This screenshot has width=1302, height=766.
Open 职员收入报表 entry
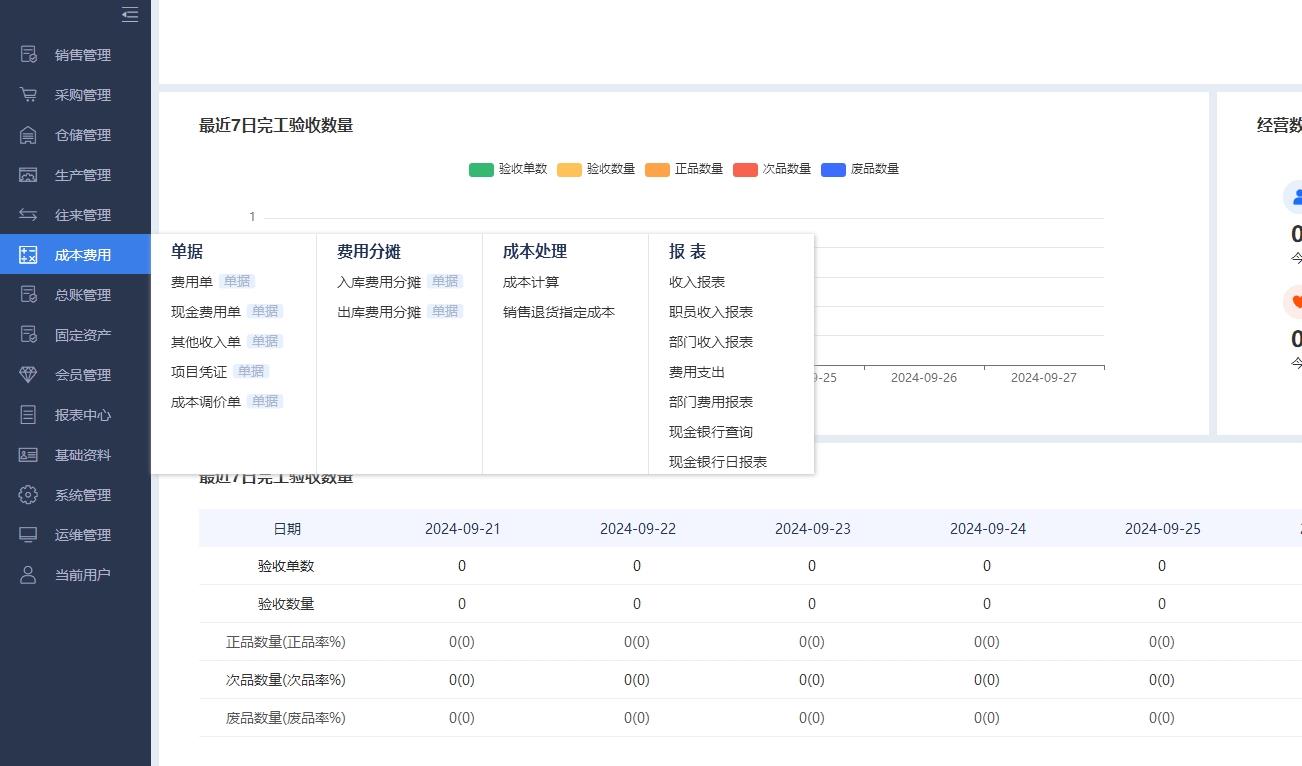tap(711, 312)
